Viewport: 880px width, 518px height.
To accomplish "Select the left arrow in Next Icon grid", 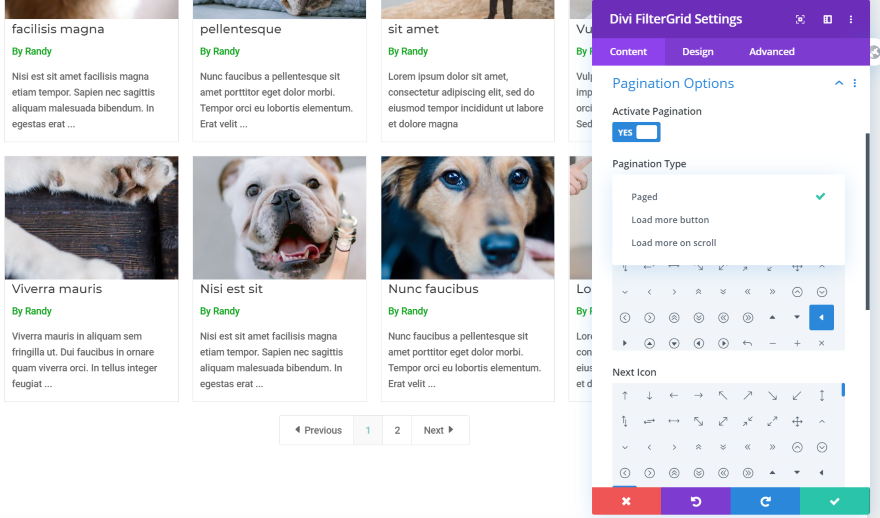I will [x=674, y=396].
